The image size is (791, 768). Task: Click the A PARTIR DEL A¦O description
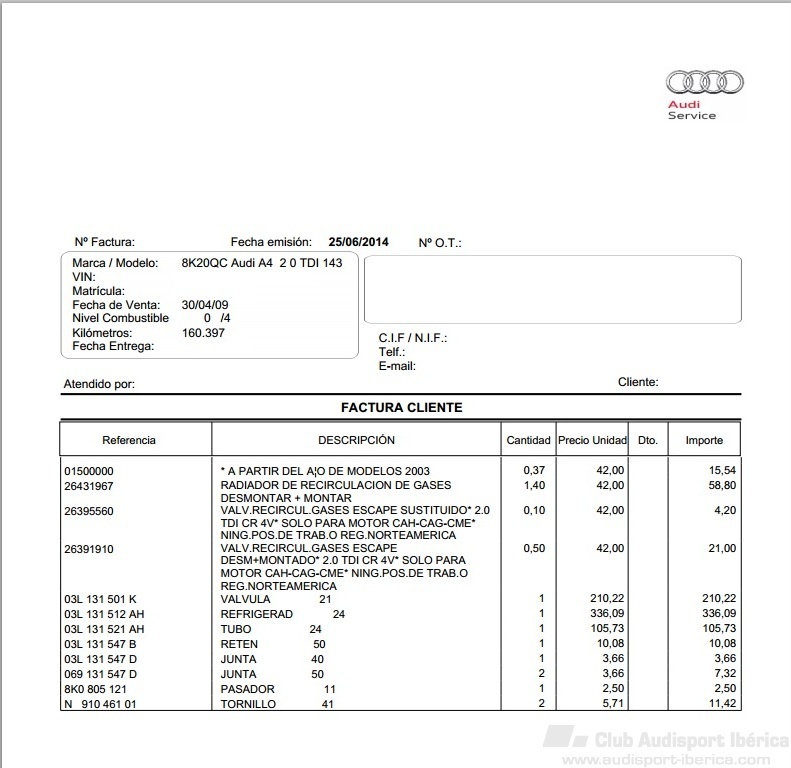coord(325,471)
